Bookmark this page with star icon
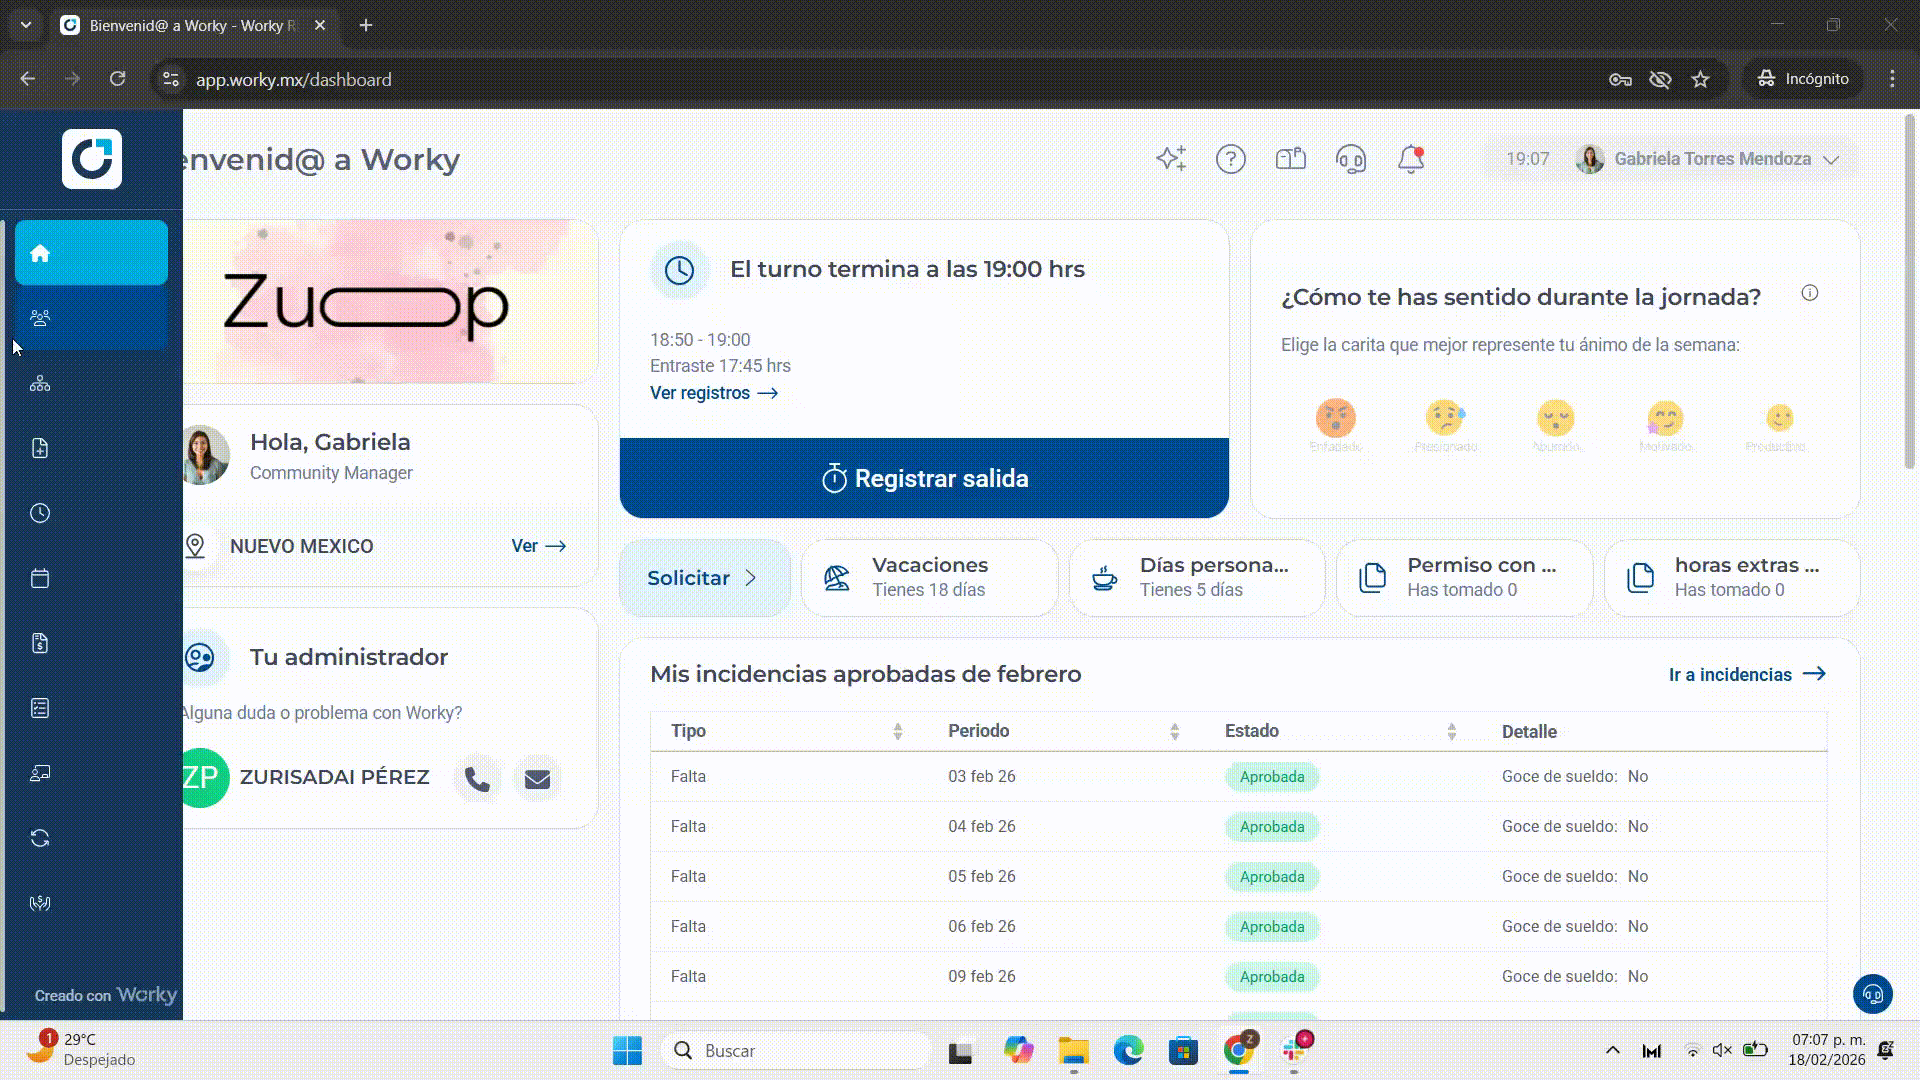 1700,79
